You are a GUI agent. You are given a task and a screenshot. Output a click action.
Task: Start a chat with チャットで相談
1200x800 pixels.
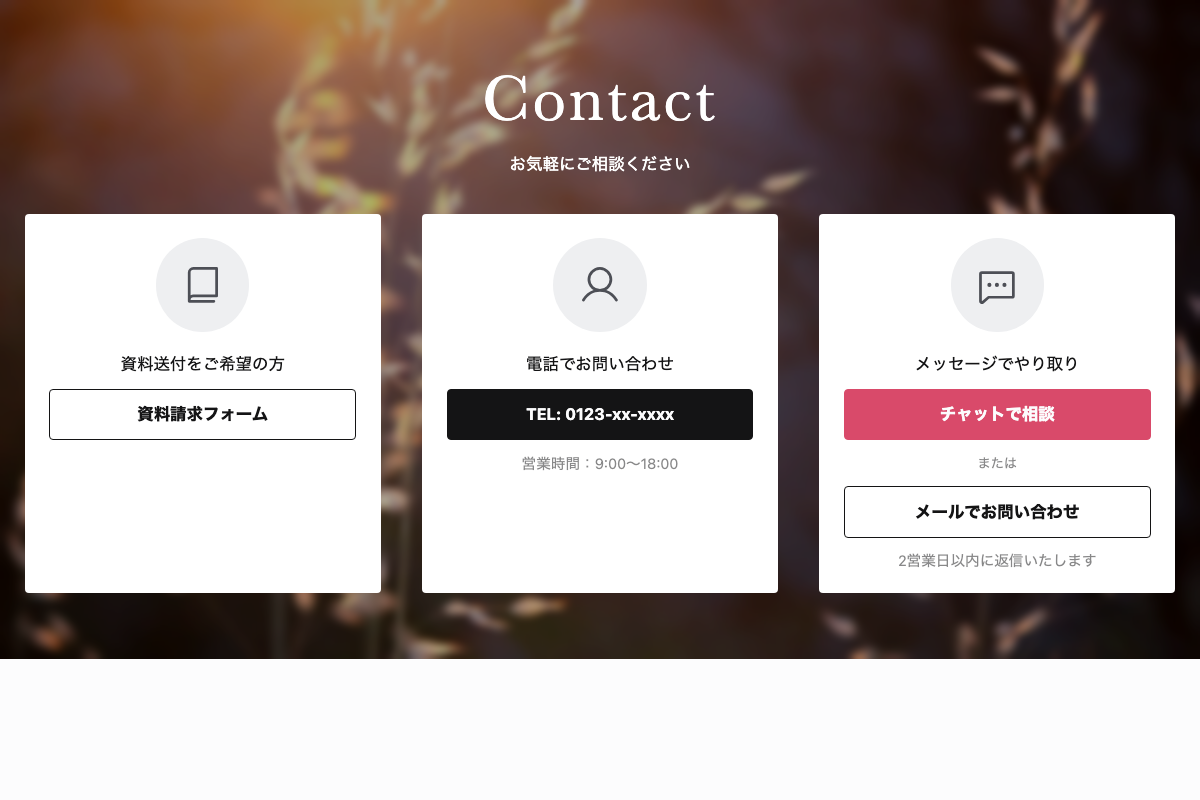click(x=997, y=414)
